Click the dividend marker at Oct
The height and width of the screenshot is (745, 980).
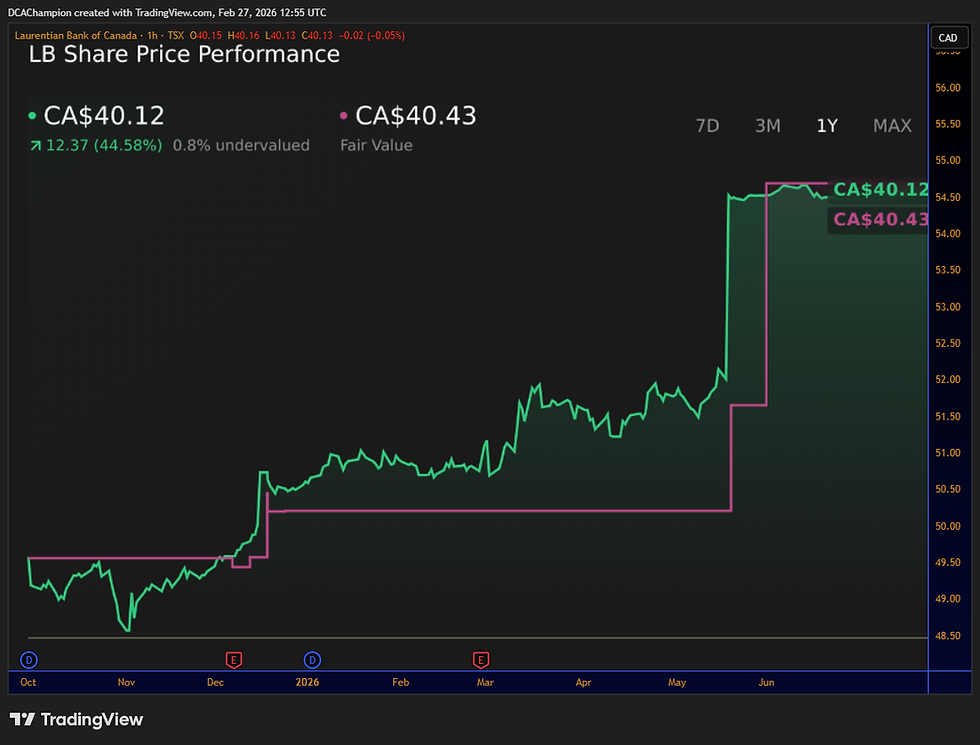[x=29, y=659]
